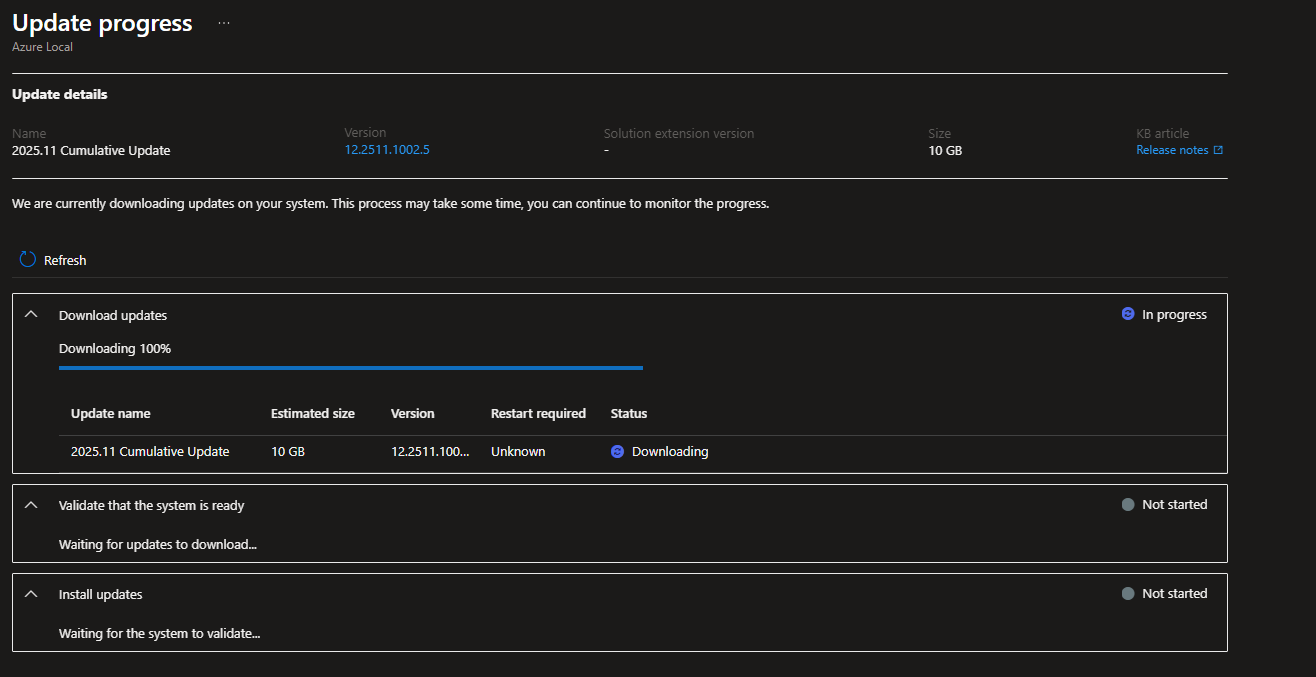The image size is (1316, 677).
Task: Click the Status column header
Action: click(629, 413)
